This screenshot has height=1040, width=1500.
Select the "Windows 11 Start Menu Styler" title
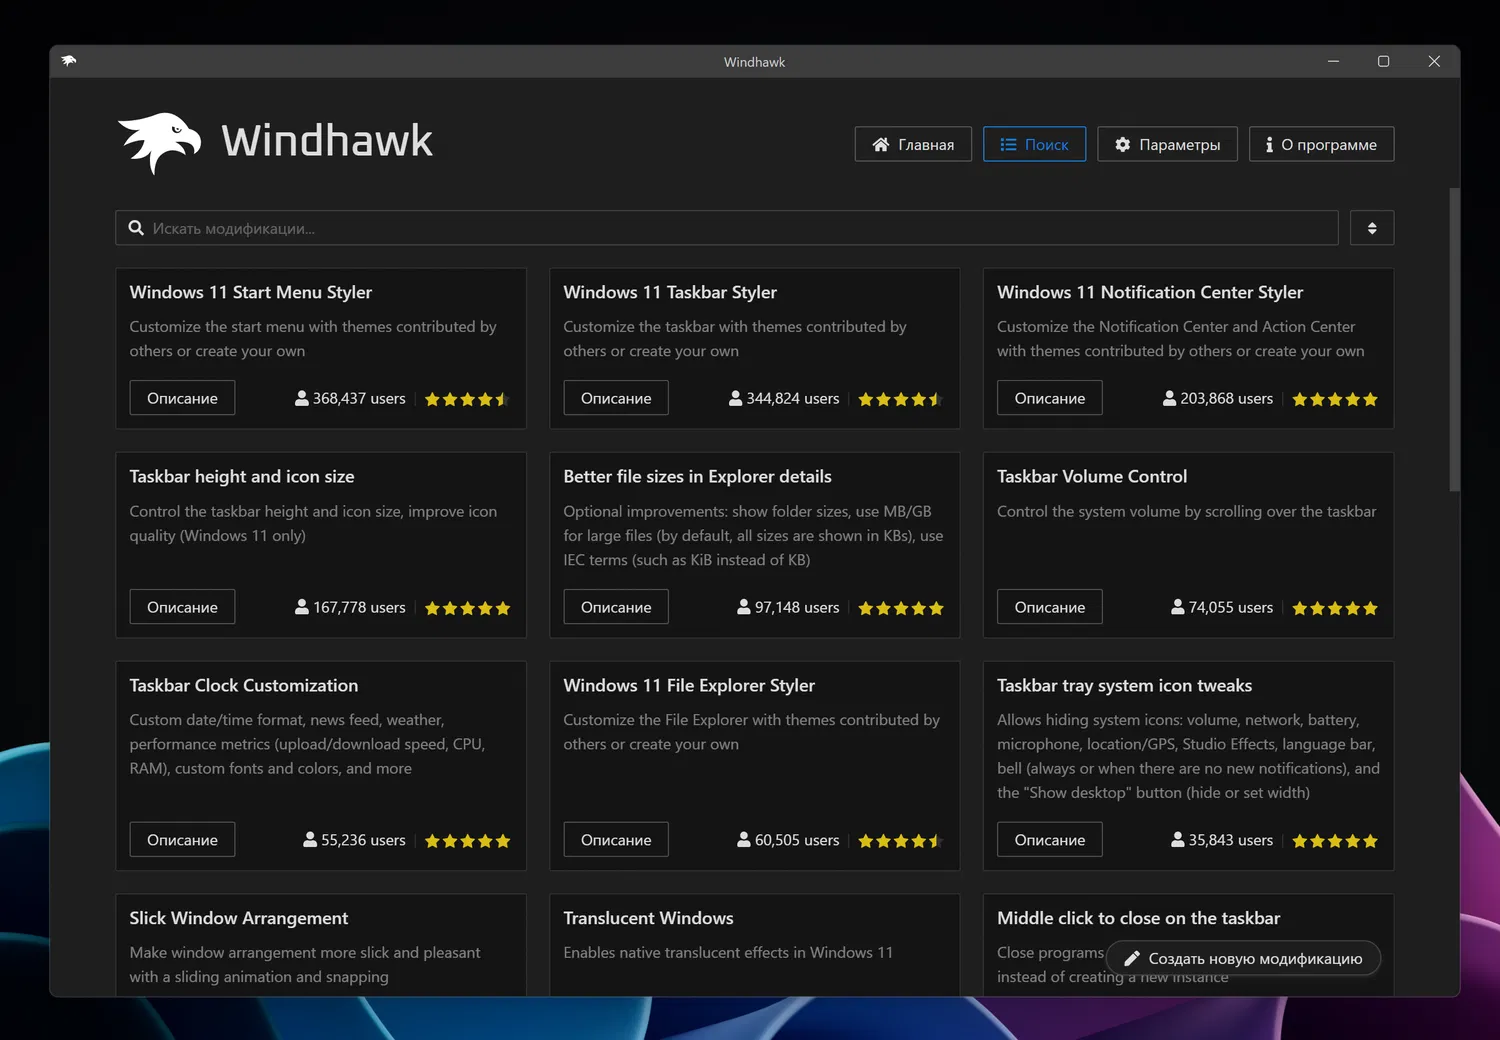coord(251,292)
